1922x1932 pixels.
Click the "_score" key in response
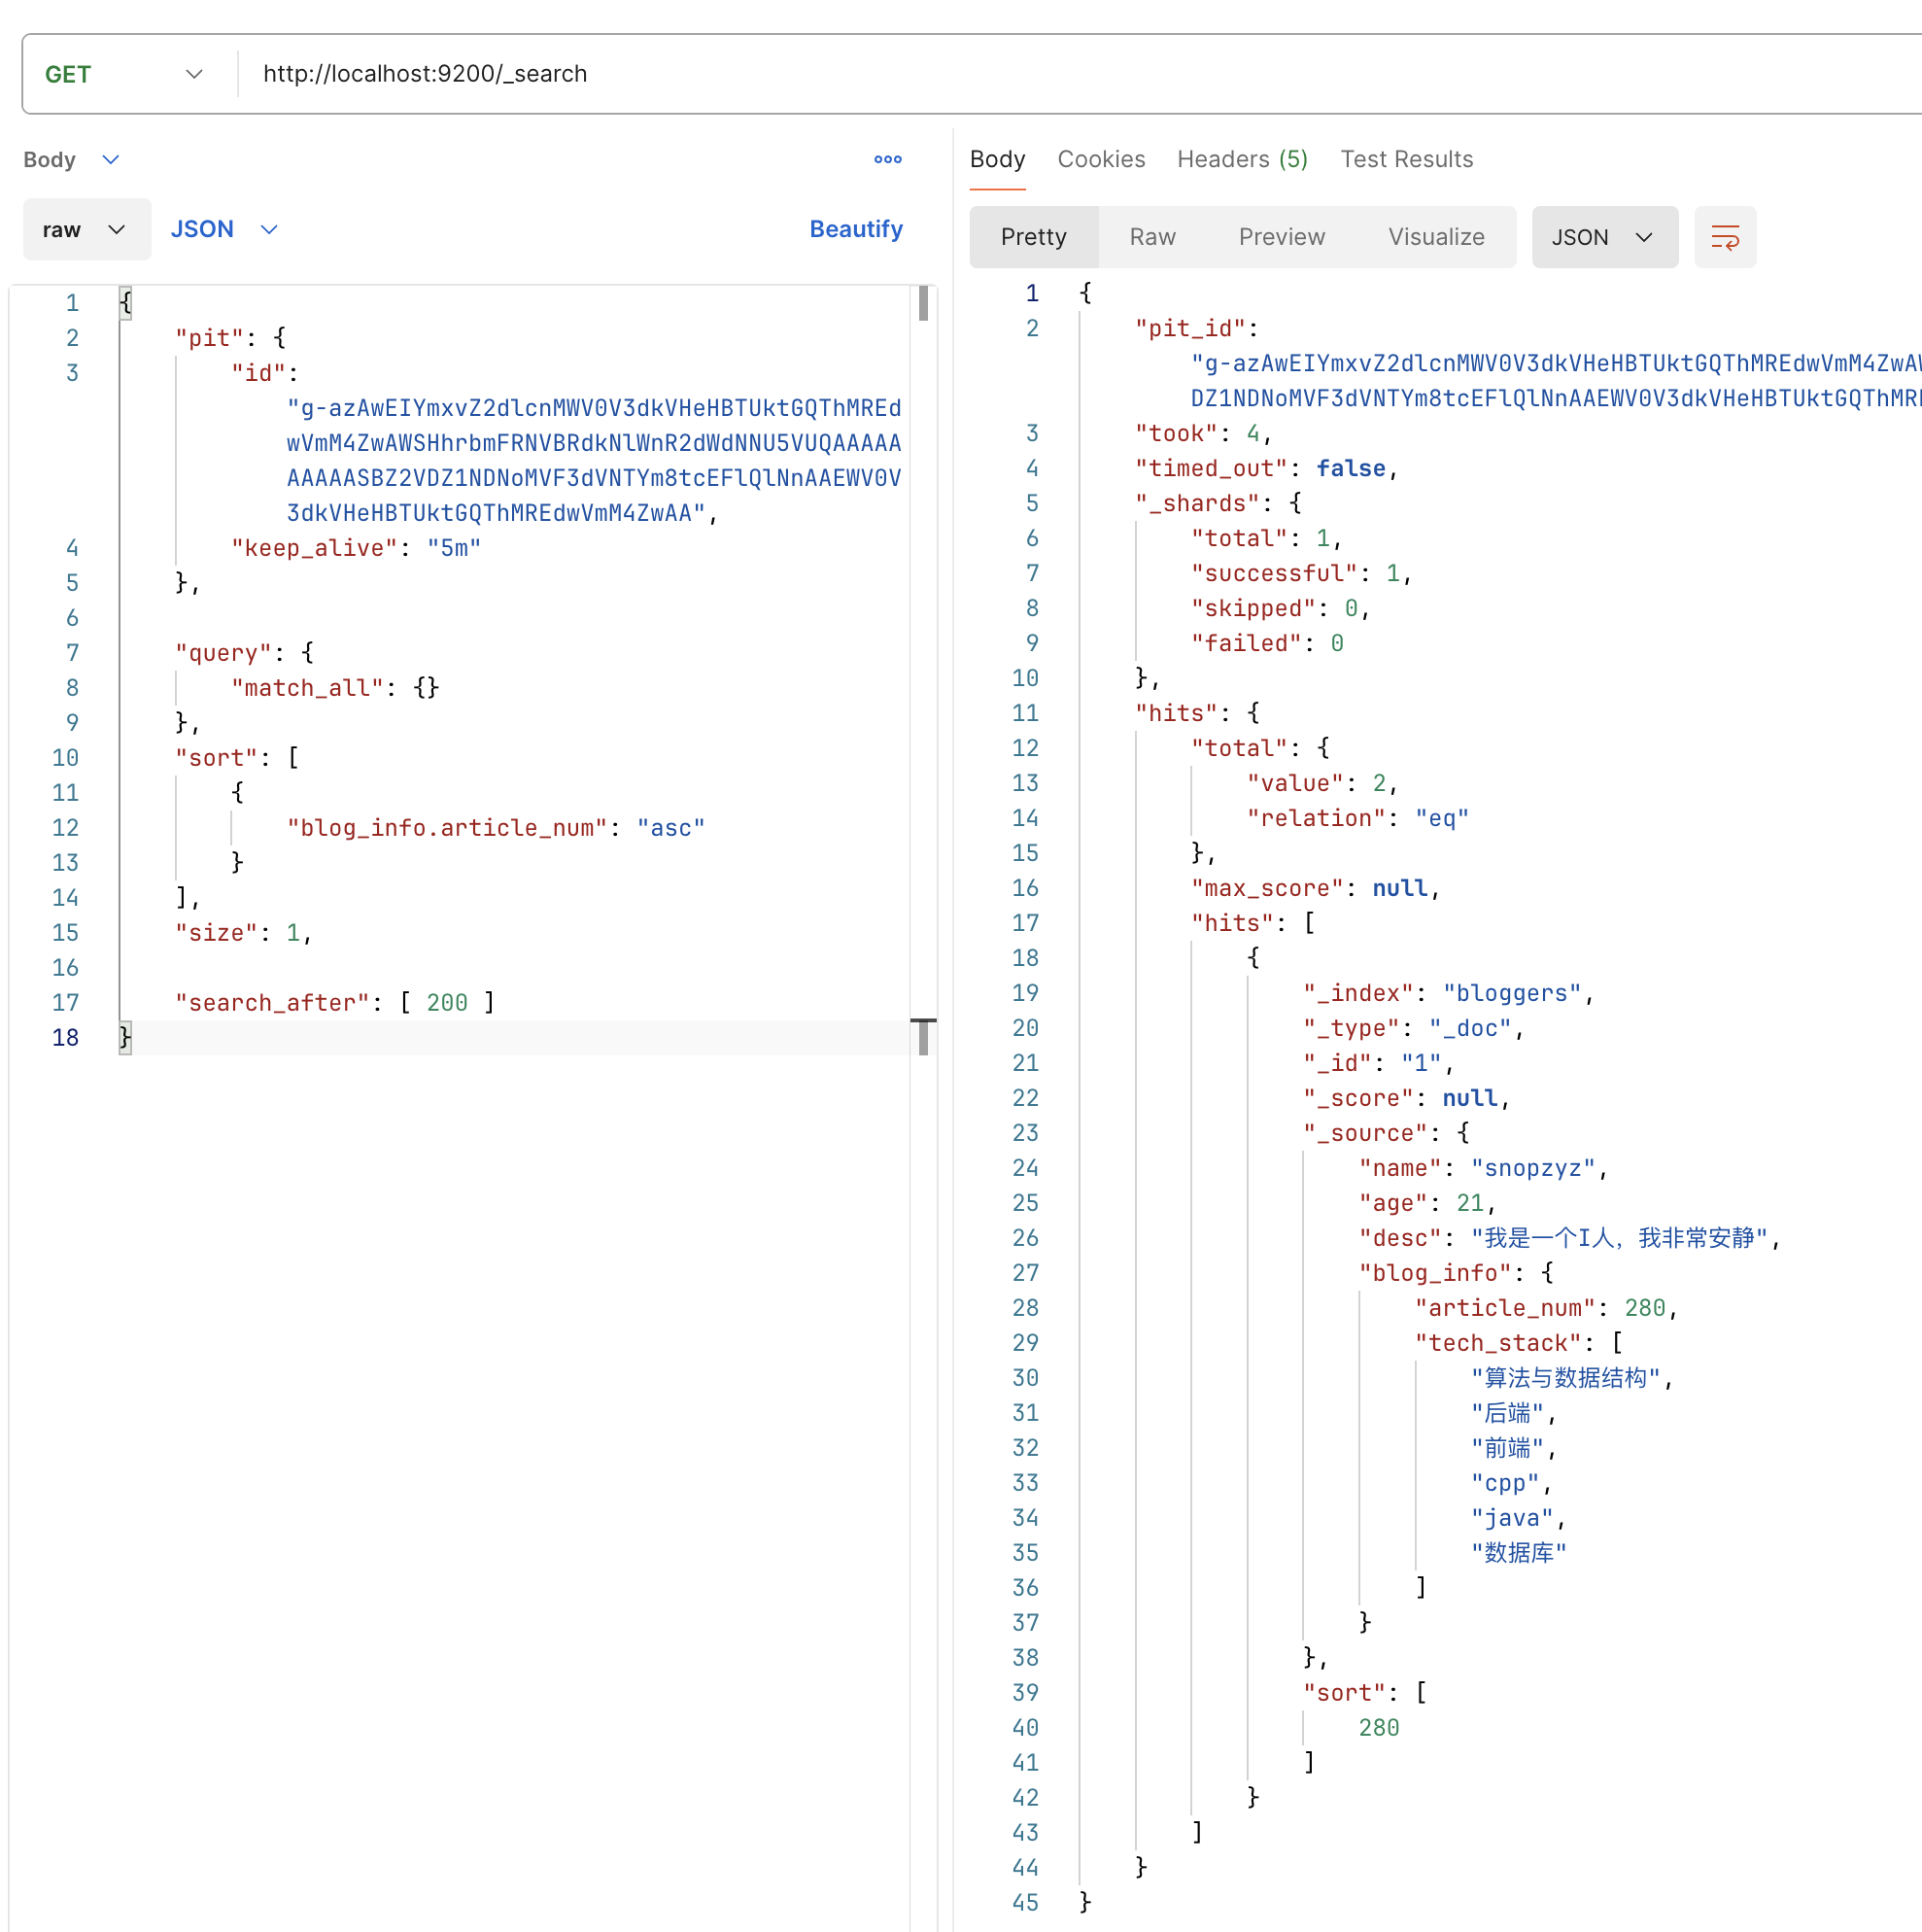(1358, 1098)
